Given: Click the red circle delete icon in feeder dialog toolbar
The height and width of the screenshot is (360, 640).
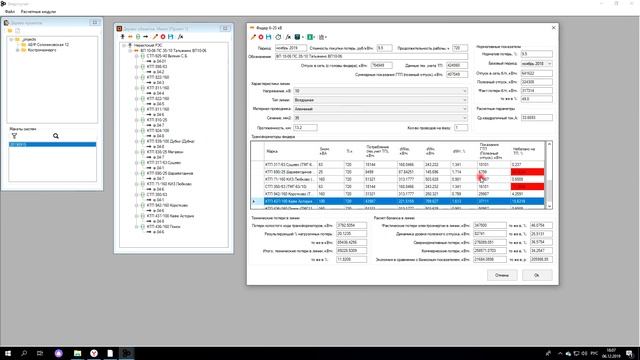Looking at the screenshot, I should (261, 37).
